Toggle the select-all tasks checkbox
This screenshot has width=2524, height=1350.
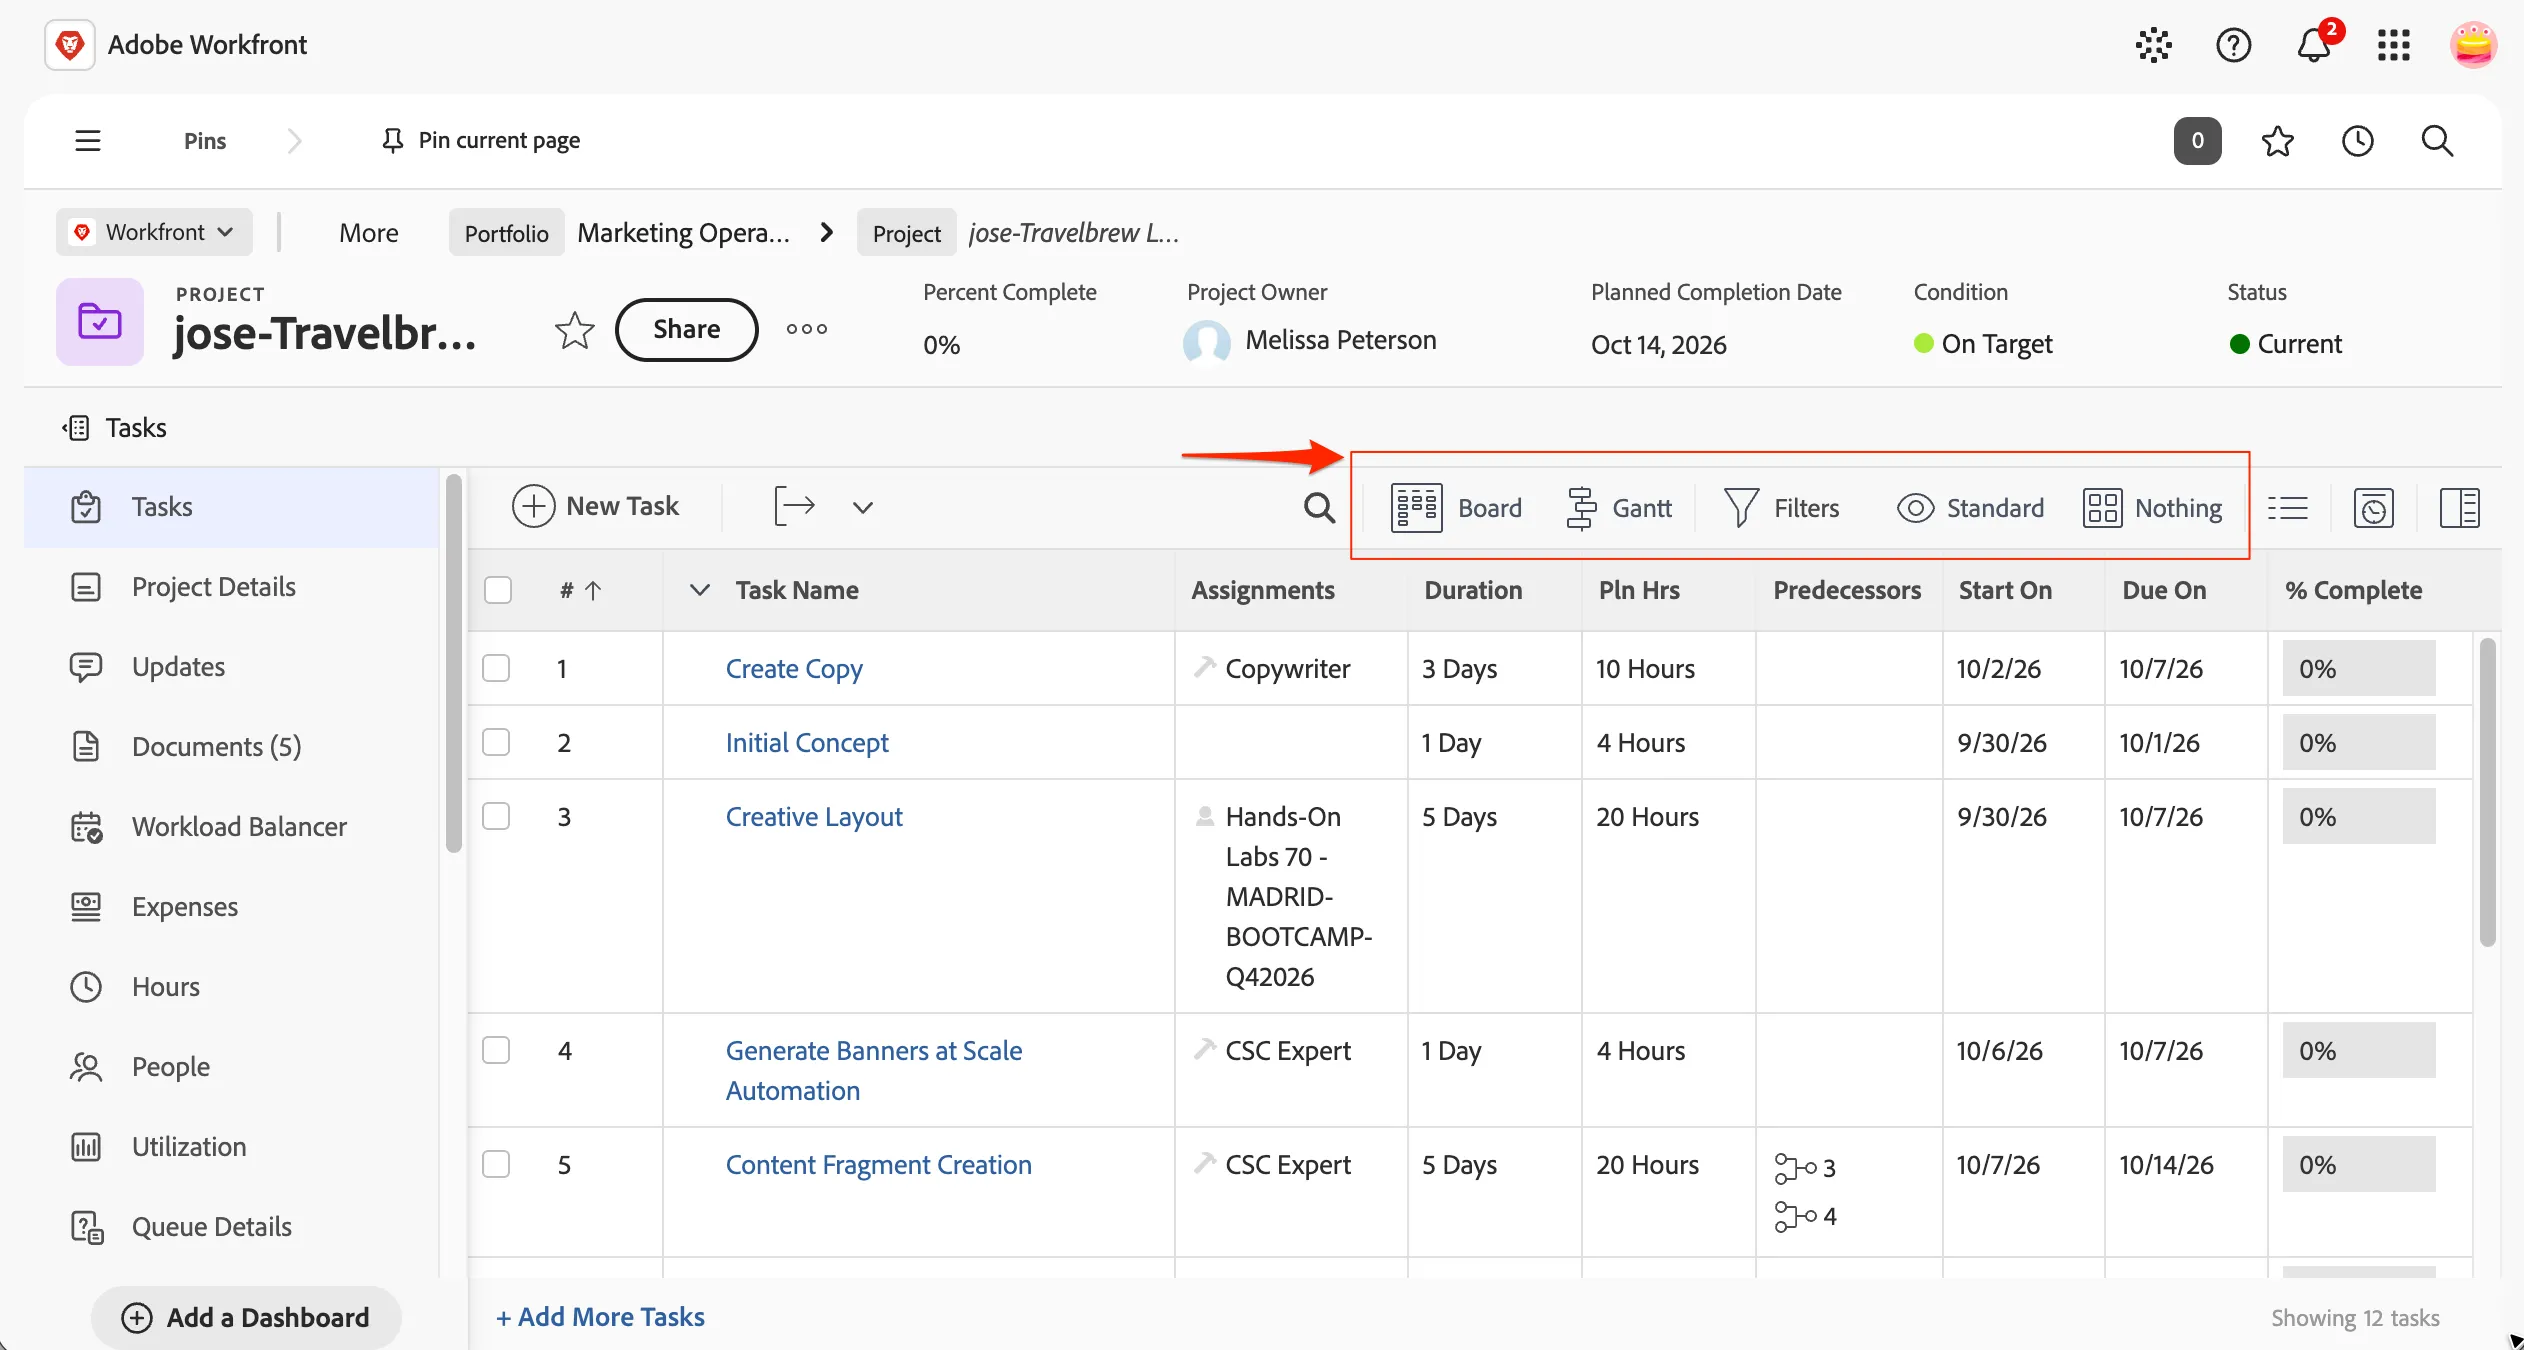[498, 590]
